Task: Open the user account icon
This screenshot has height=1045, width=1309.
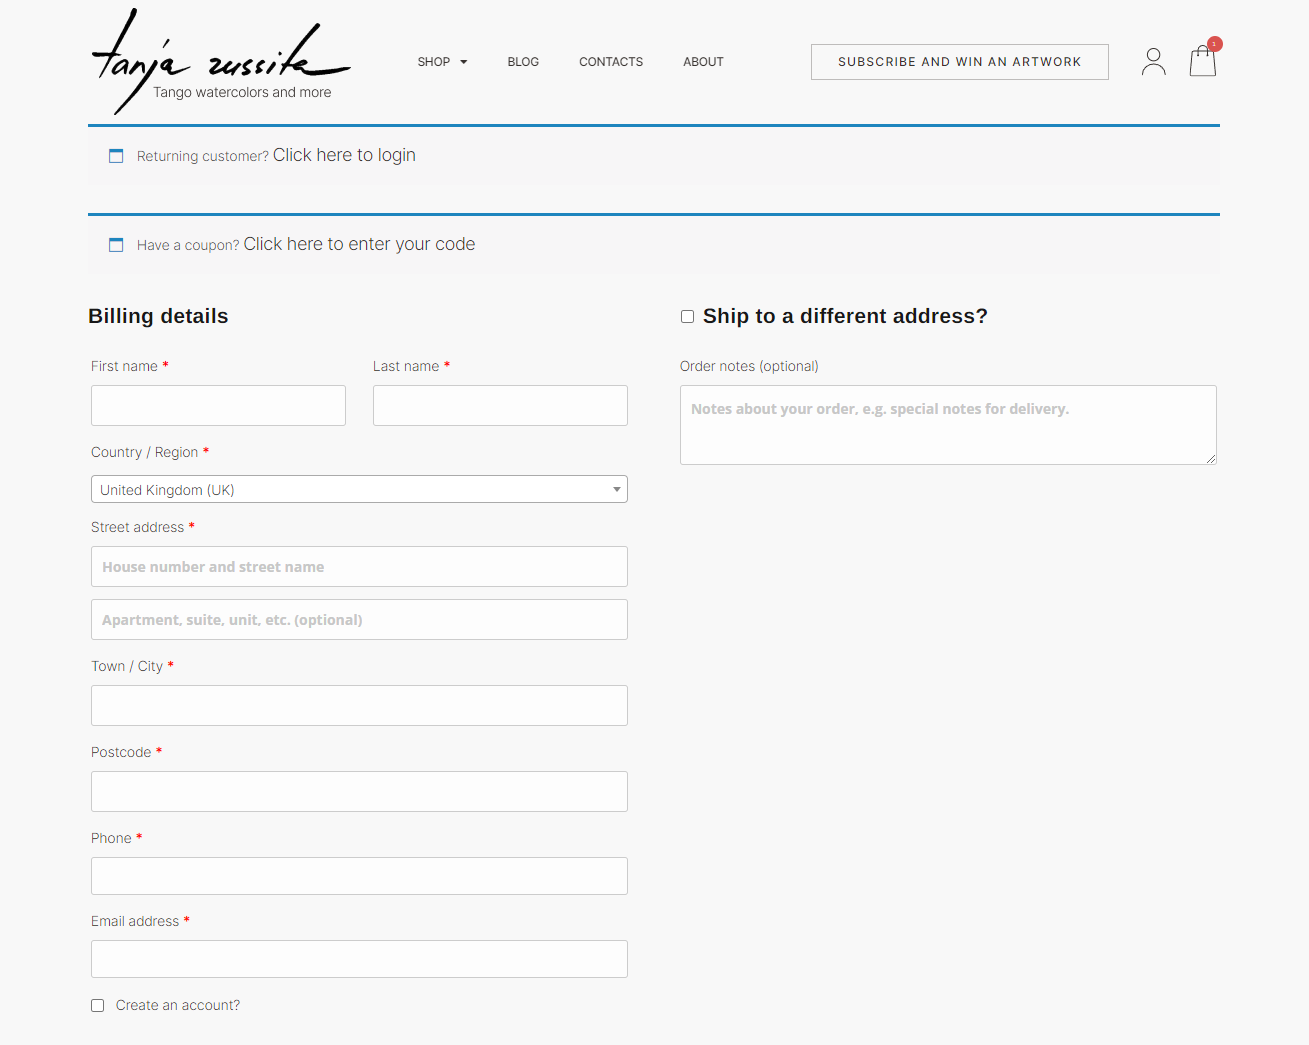Action: (x=1153, y=62)
